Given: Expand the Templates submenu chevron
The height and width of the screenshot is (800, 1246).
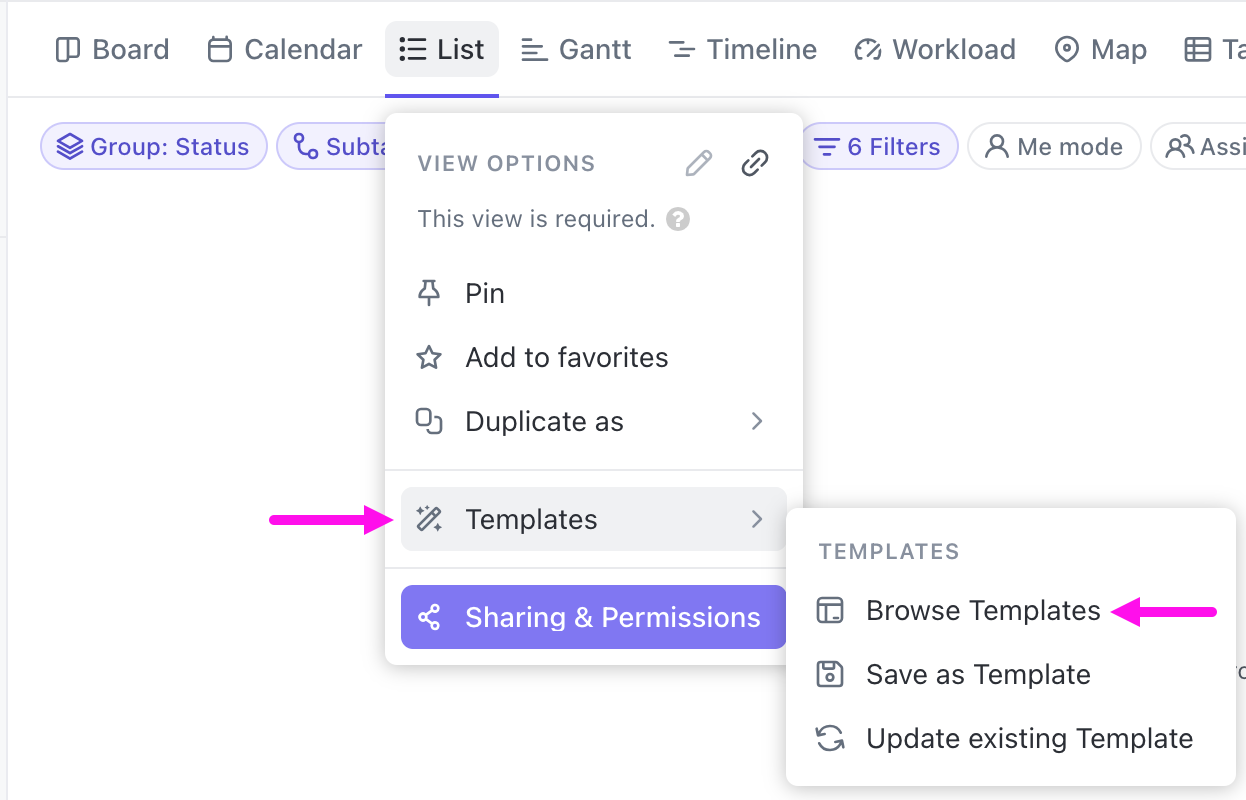Looking at the screenshot, I should coord(757,519).
